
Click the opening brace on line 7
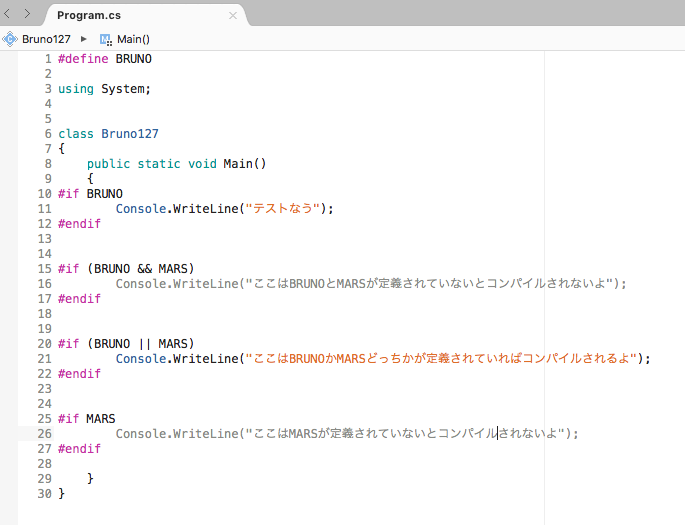[x=62, y=149]
